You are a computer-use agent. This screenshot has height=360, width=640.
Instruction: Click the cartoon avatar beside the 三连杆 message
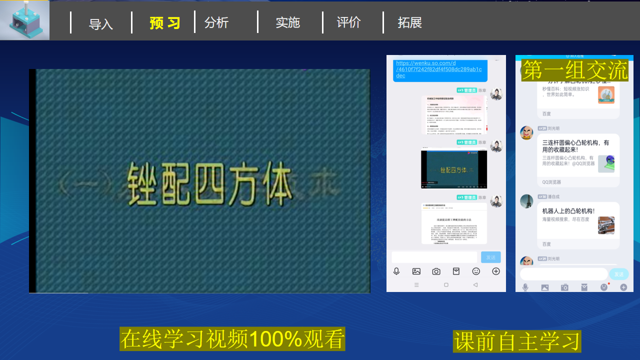[527, 132]
